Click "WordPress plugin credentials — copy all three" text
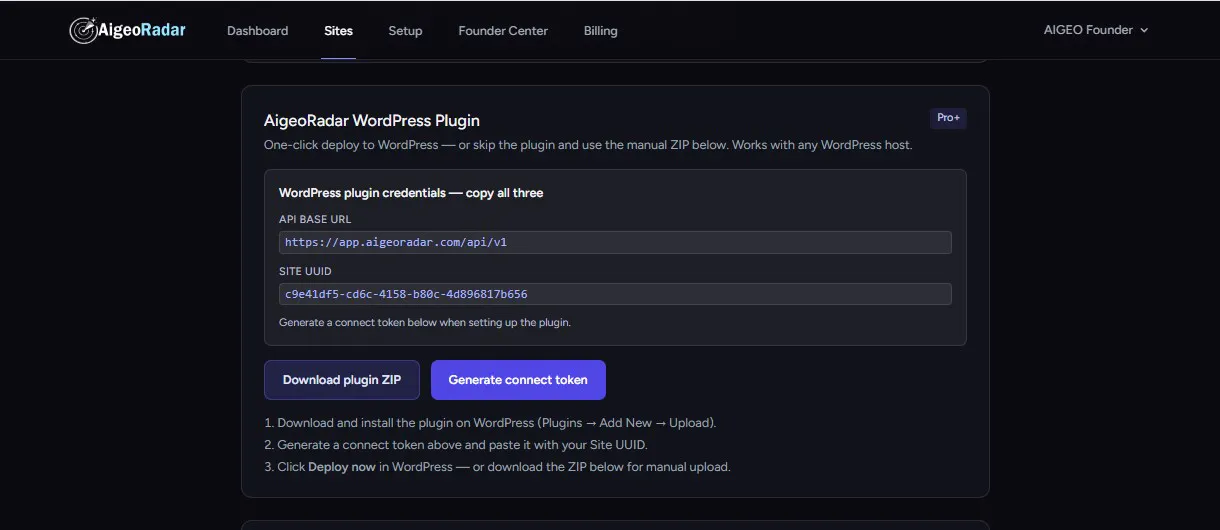Screen dimensions: 1220x530 (x=411, y=193)
